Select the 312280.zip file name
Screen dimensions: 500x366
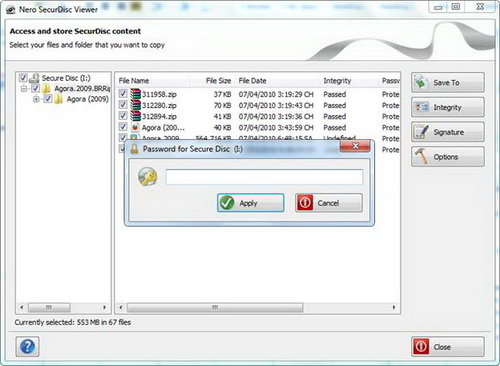tap(159, 105)
